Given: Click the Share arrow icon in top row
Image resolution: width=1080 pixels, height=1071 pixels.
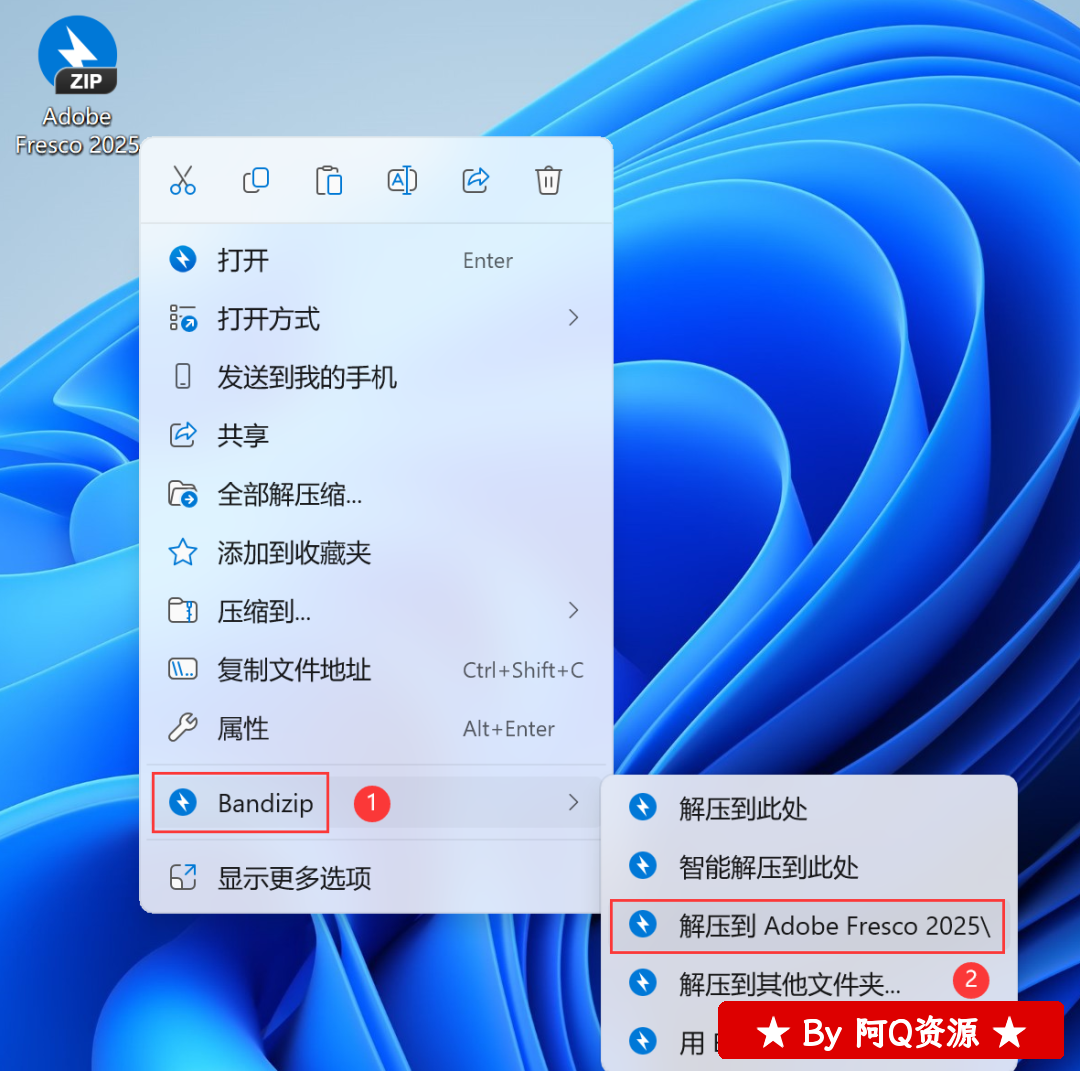Looking at the screenshot, I should tap(475, 180).
